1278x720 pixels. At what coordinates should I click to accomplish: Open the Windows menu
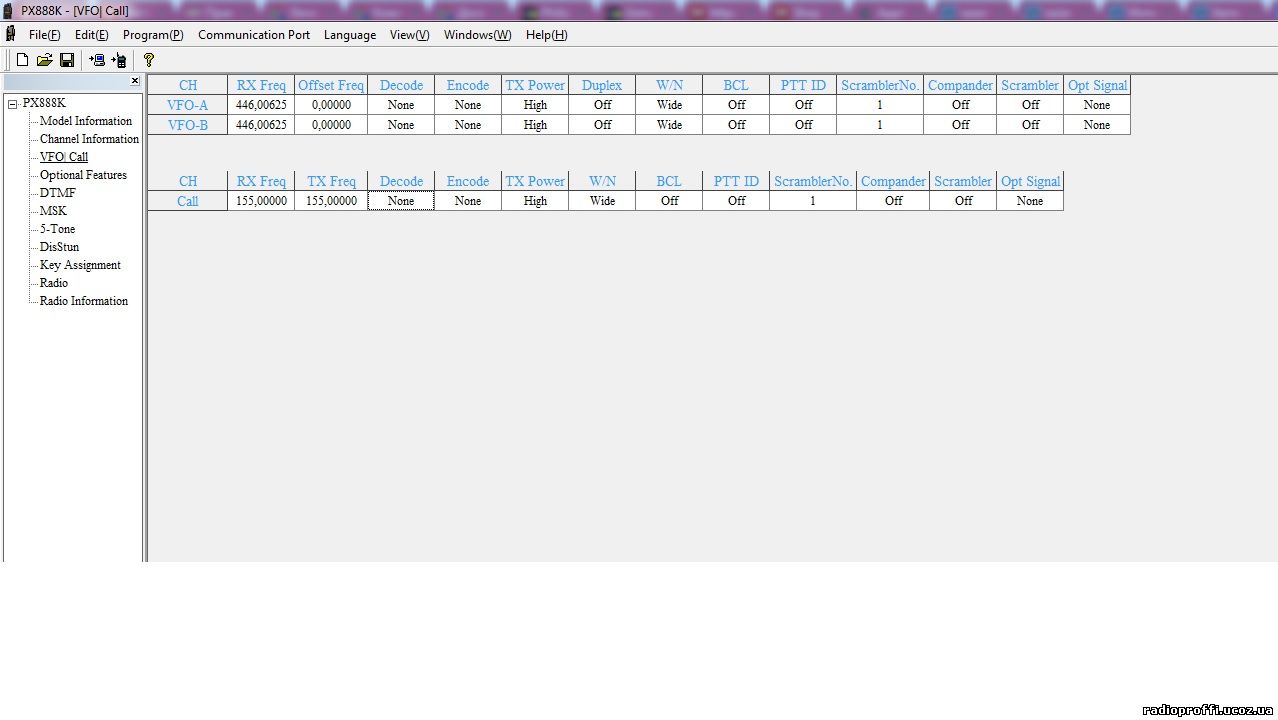[x=477, y=34]
